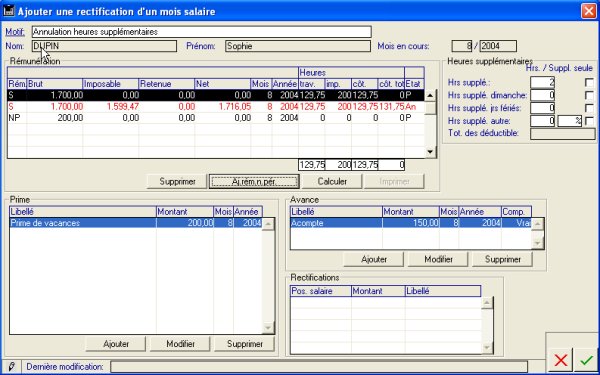
Task: Click Hrs supplé. jrs fériés input field
Action: tap(542, 108)
